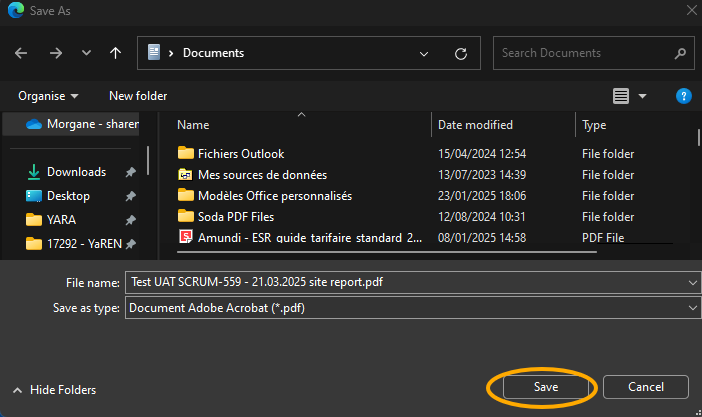Screen dimensions: 702x417
Task: Select Downloads in the navigation pane
Action: point(76,172)
